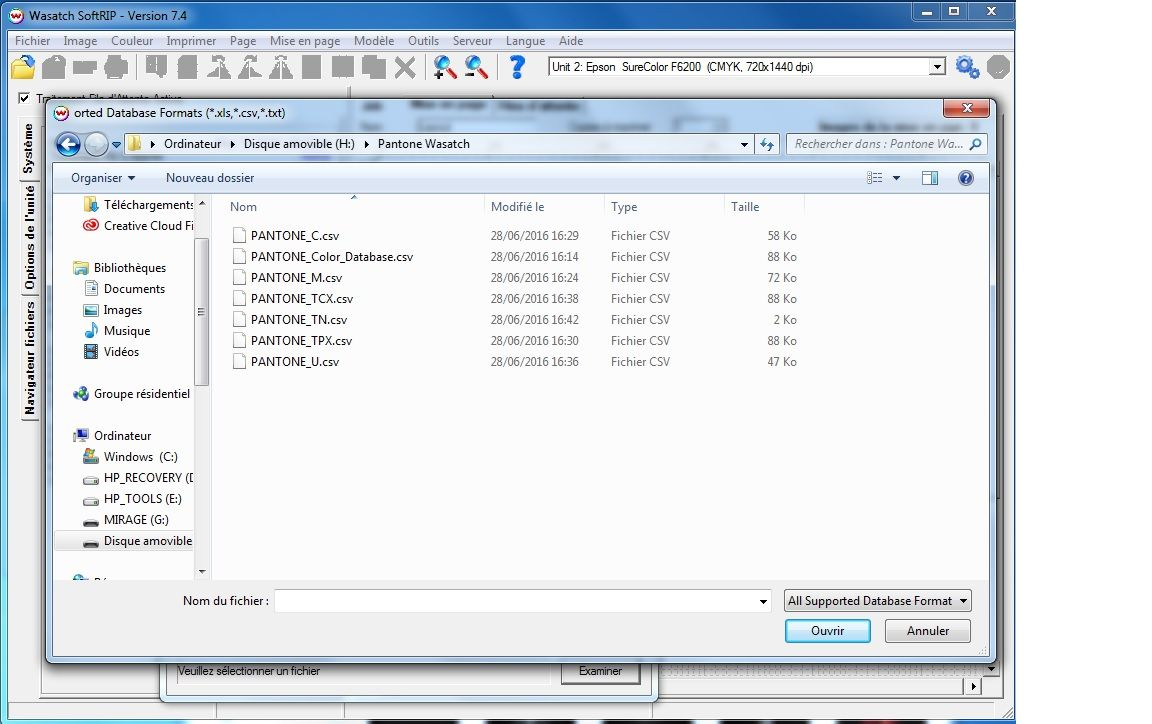The width and height of the screenshot is (1152, 724).
Task: Open All Supported Database Format combo
Action: point(878,601)
